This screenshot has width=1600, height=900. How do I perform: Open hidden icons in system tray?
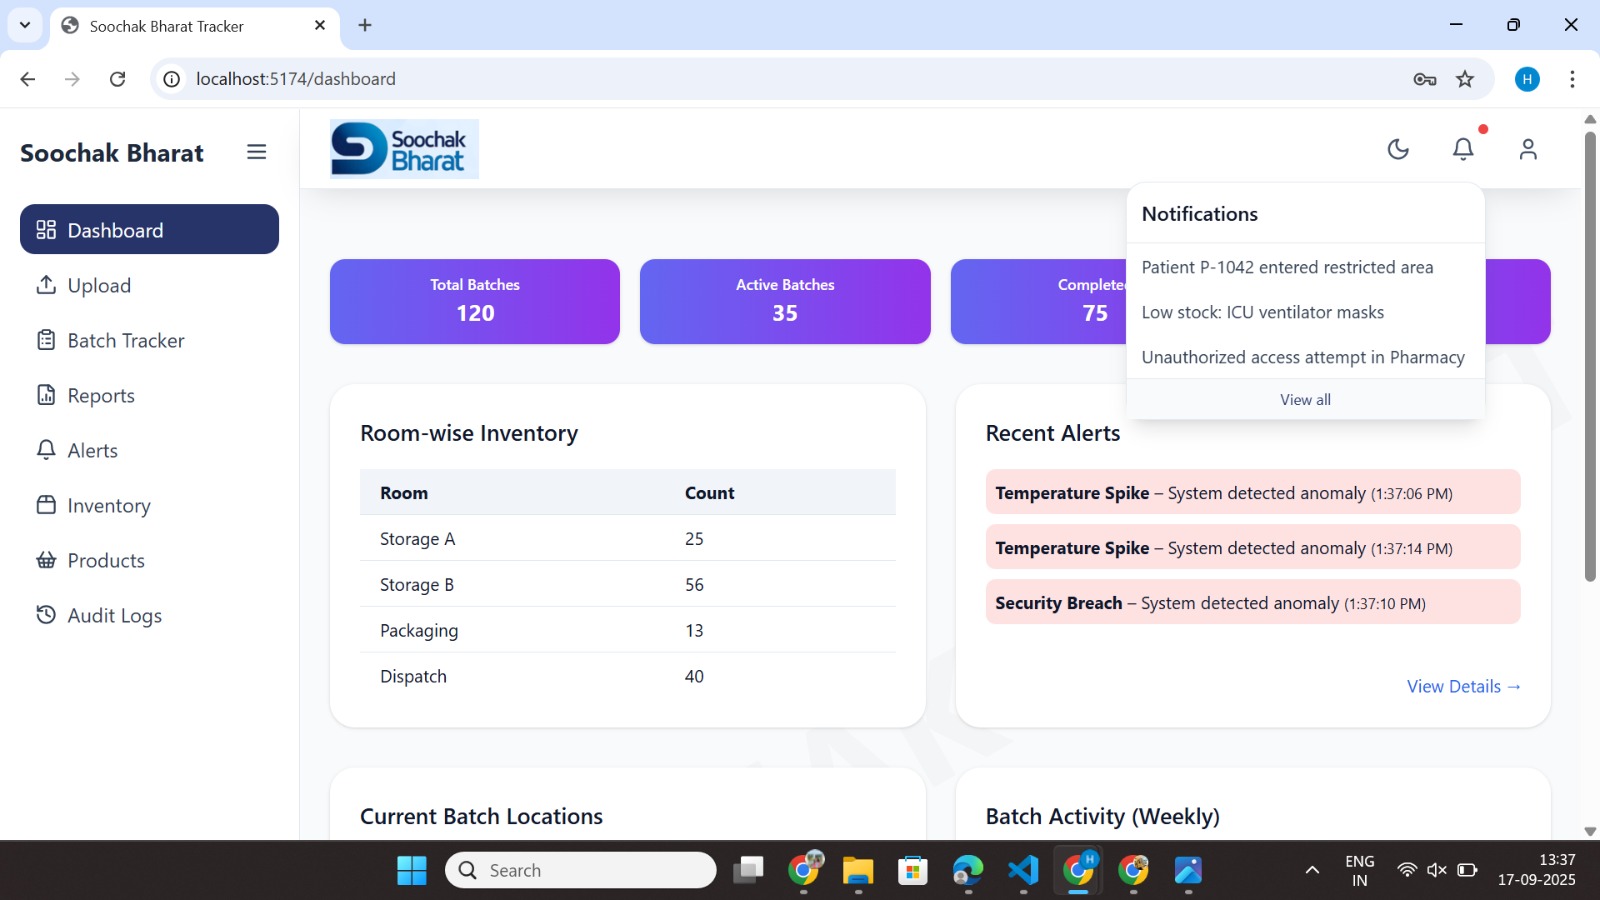[x=1310, y=869]
